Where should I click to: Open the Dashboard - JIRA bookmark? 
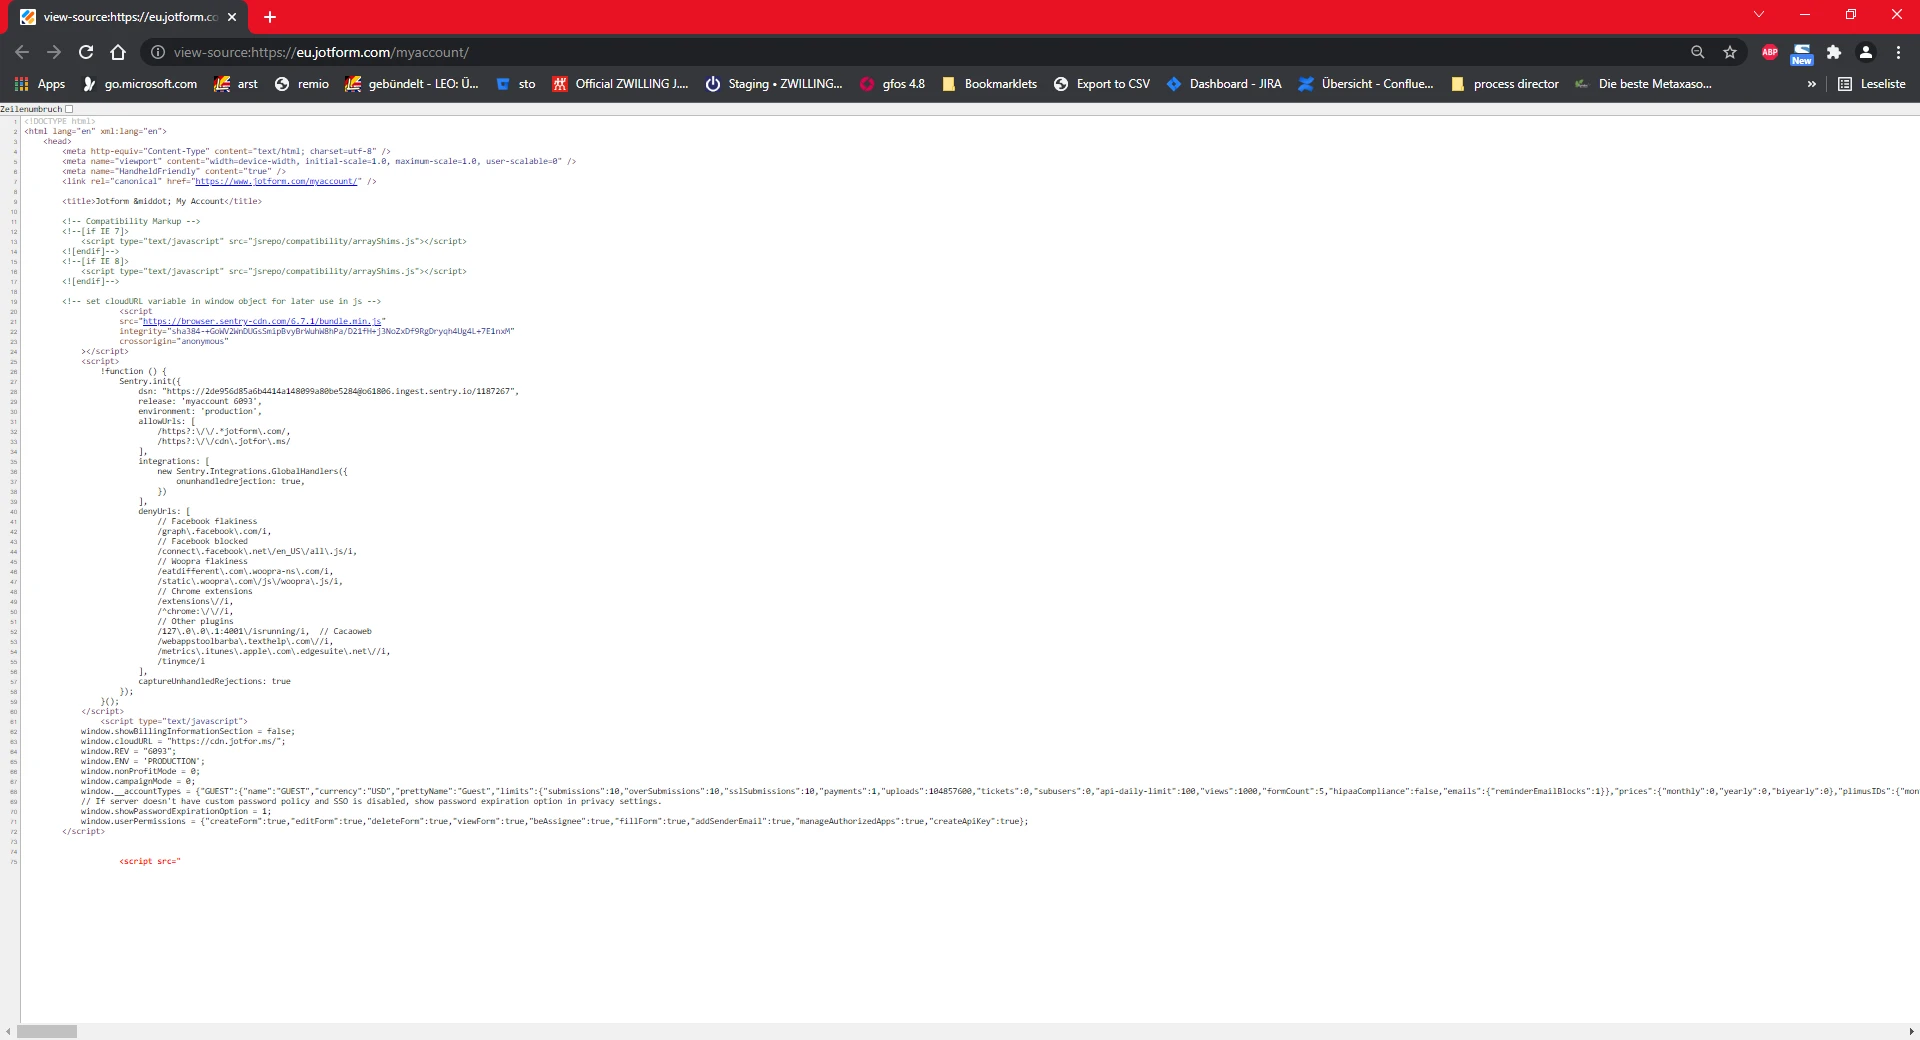tap(1224, 84)
